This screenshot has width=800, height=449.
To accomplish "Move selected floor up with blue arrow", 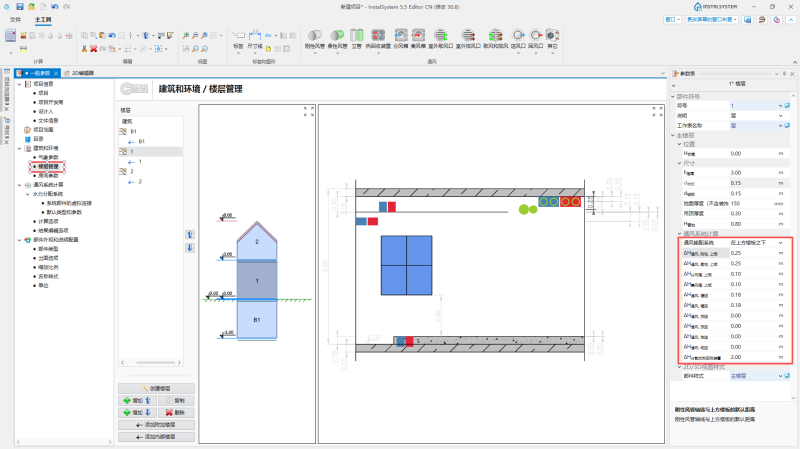I will click(190, 235).
